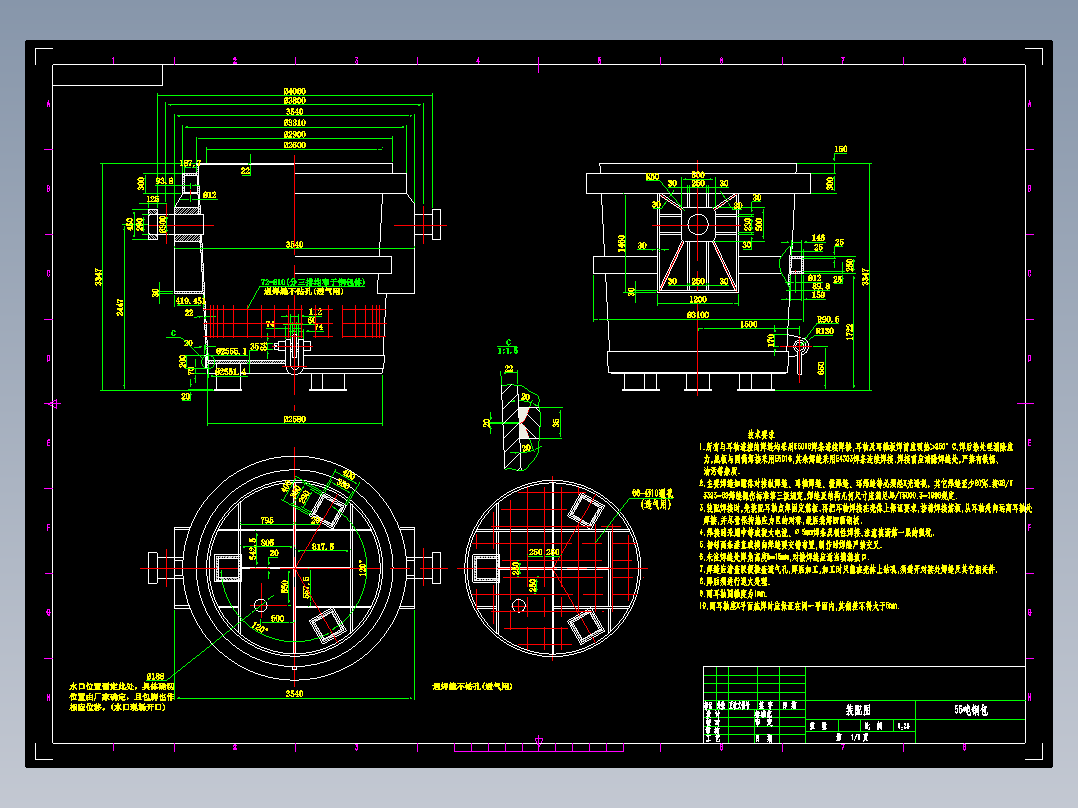The width and height of the screenshot is (1078, 808).
Task: Click the R130 radius annotation
Action: point(824,331)
